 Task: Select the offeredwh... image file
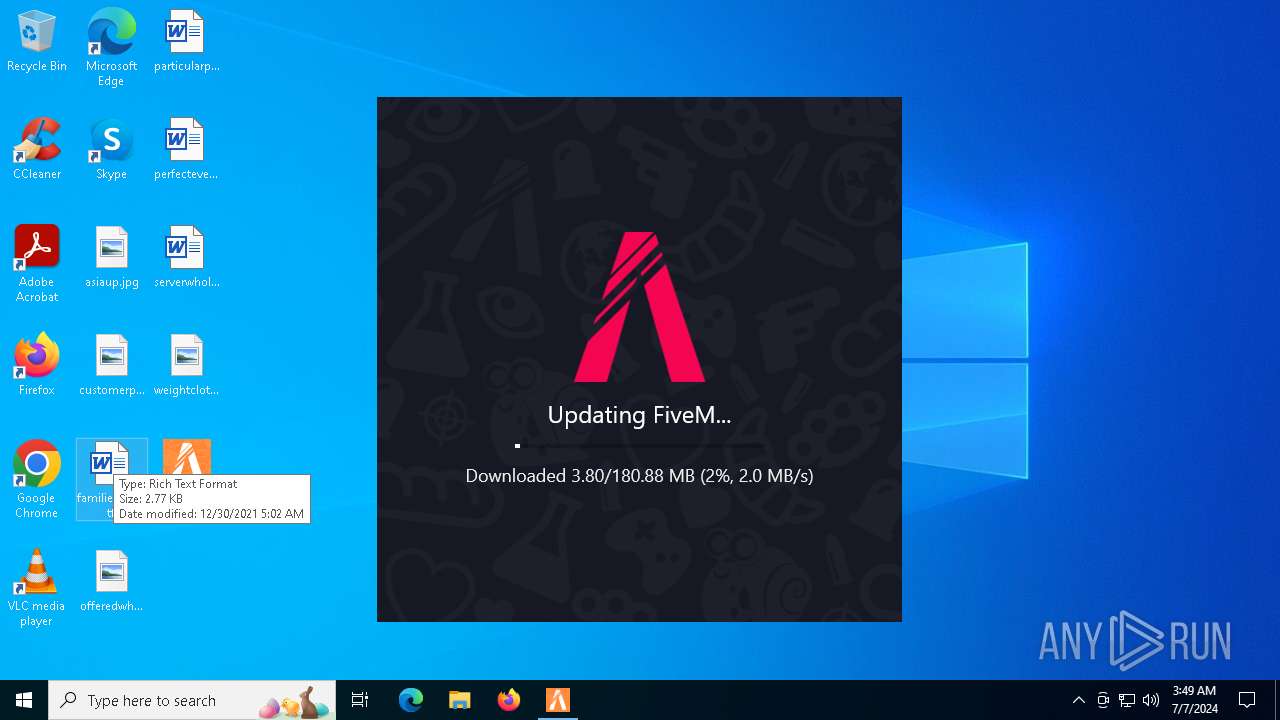pyautogui.click(x=111, y=582)
